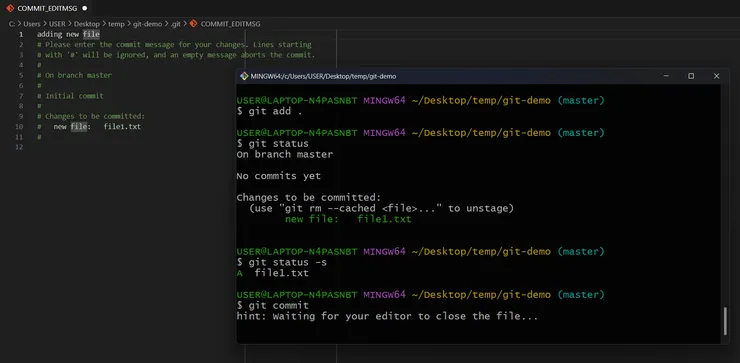Close the MINGW64 terminal window
Image resolution: width=740 pixels, height=363 pixels.
pos(716,76)
